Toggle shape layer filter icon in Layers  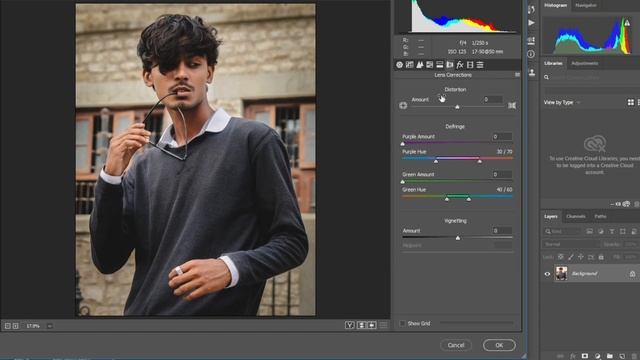click(622, 231)
